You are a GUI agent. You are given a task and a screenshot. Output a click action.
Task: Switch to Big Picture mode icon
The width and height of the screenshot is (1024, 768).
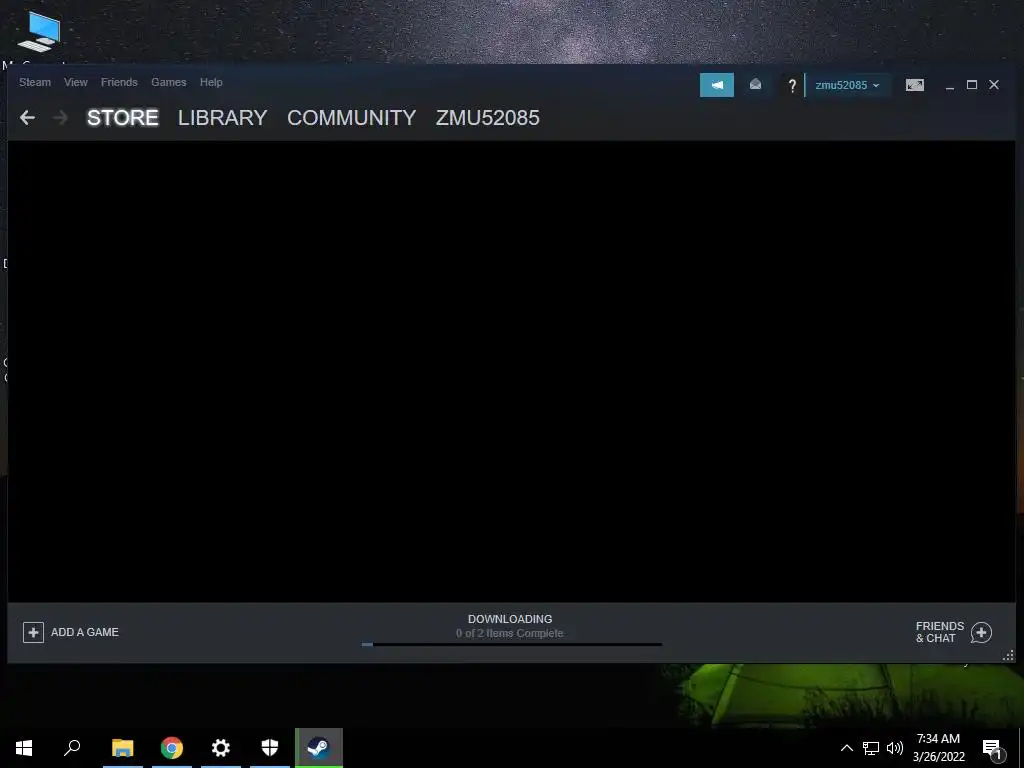(x=914, y=85)
